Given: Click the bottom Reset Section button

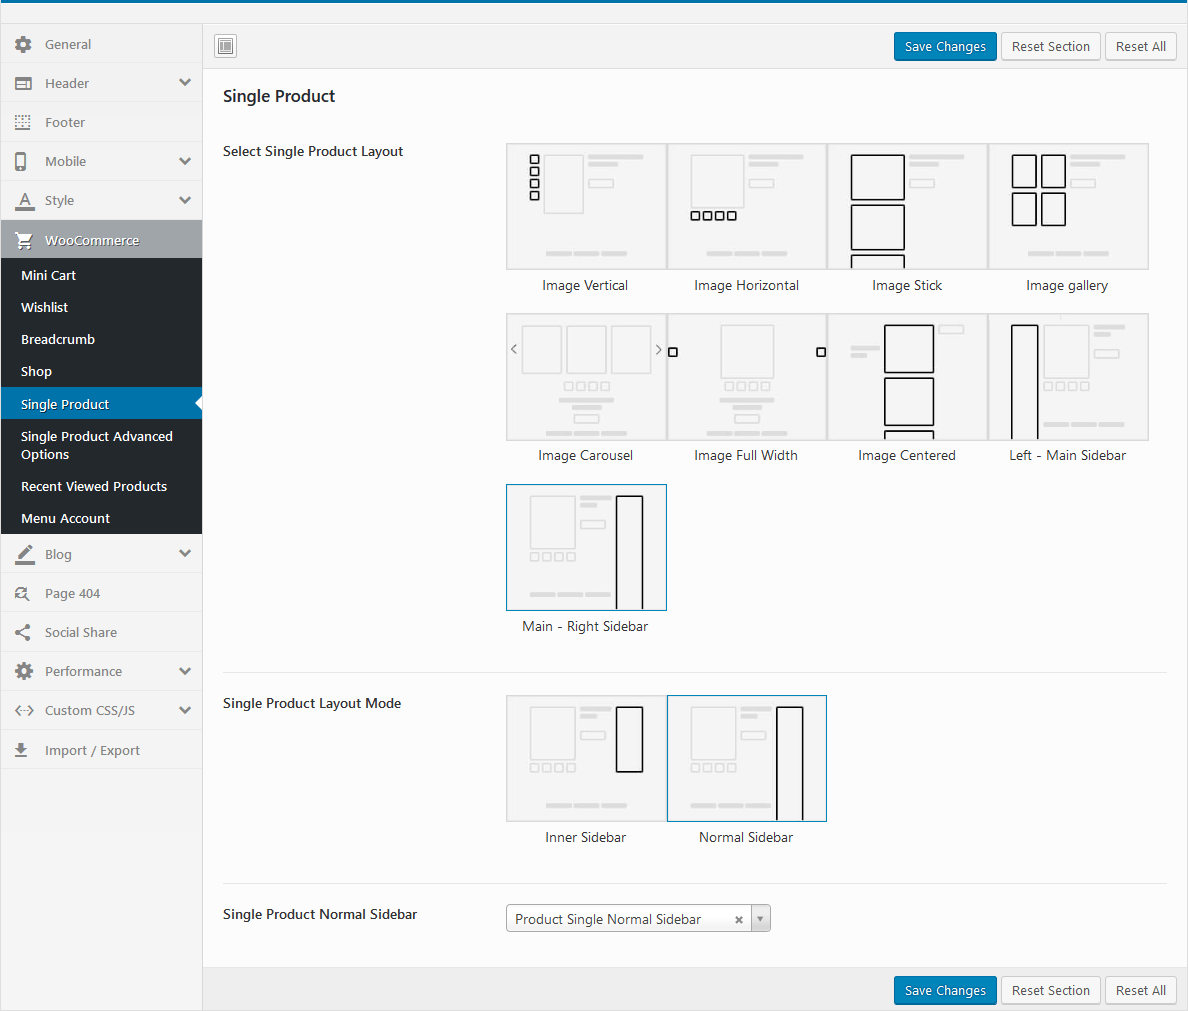Looking at the screenshot, I should pyautogui.click(x=1050, y=991).
